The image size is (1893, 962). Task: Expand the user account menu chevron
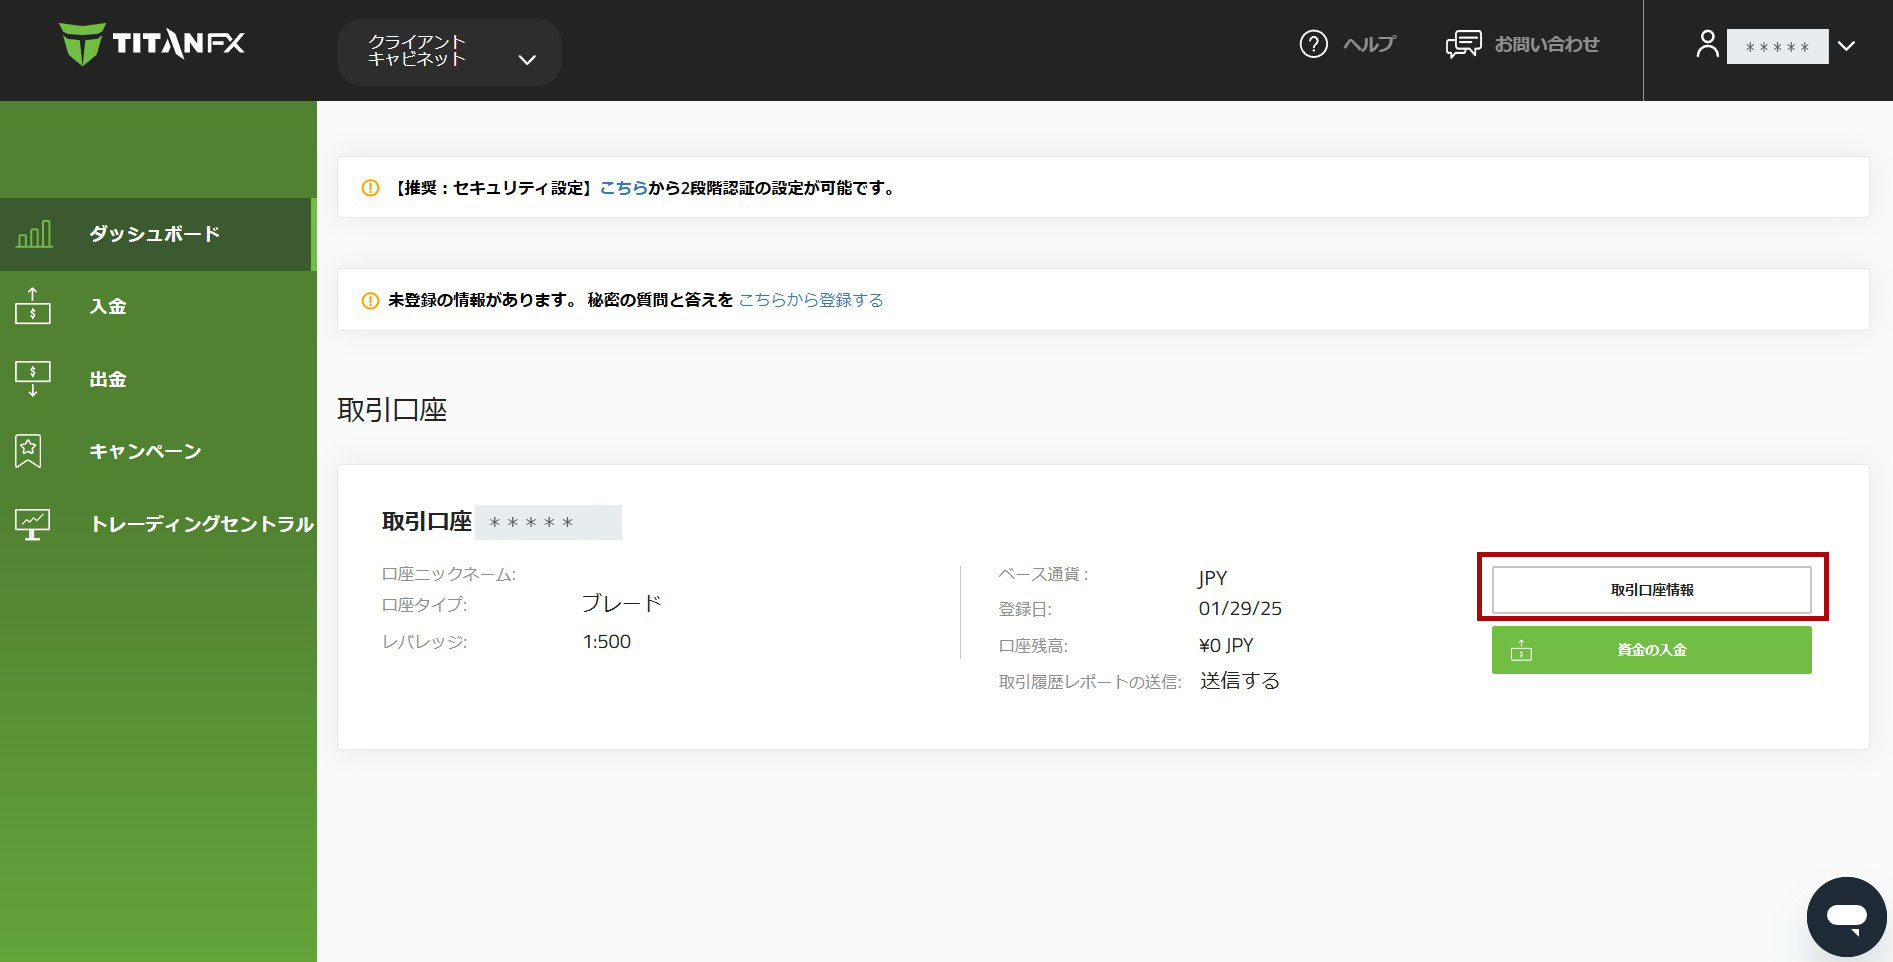[1846, 46]
